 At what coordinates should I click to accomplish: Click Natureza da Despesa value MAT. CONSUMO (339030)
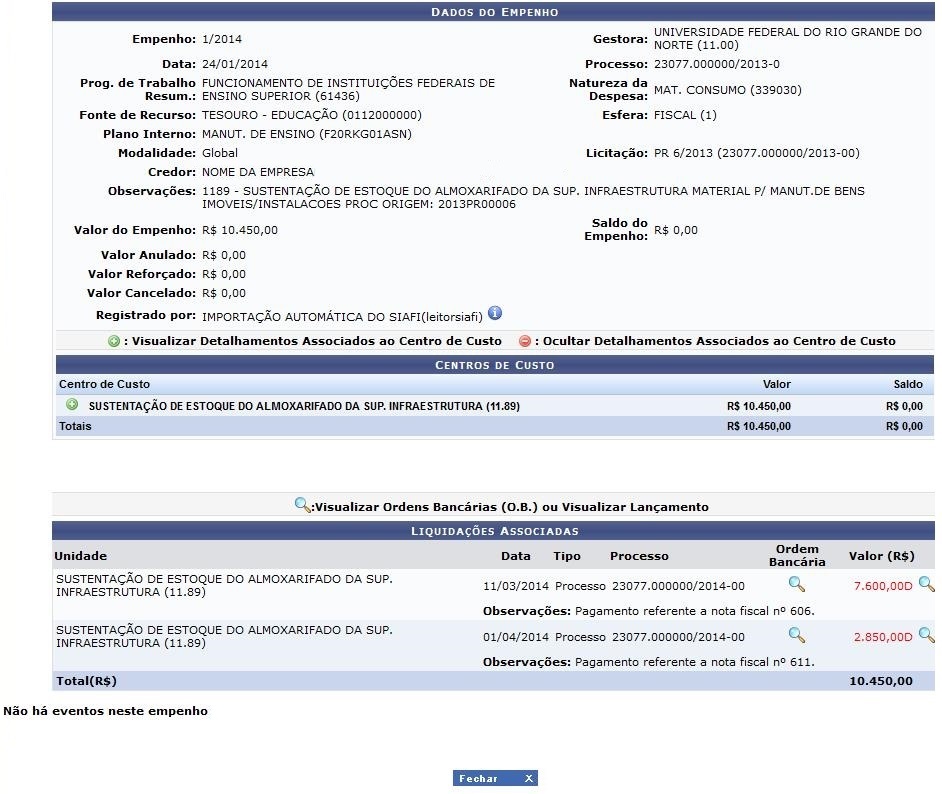[728, 90]
